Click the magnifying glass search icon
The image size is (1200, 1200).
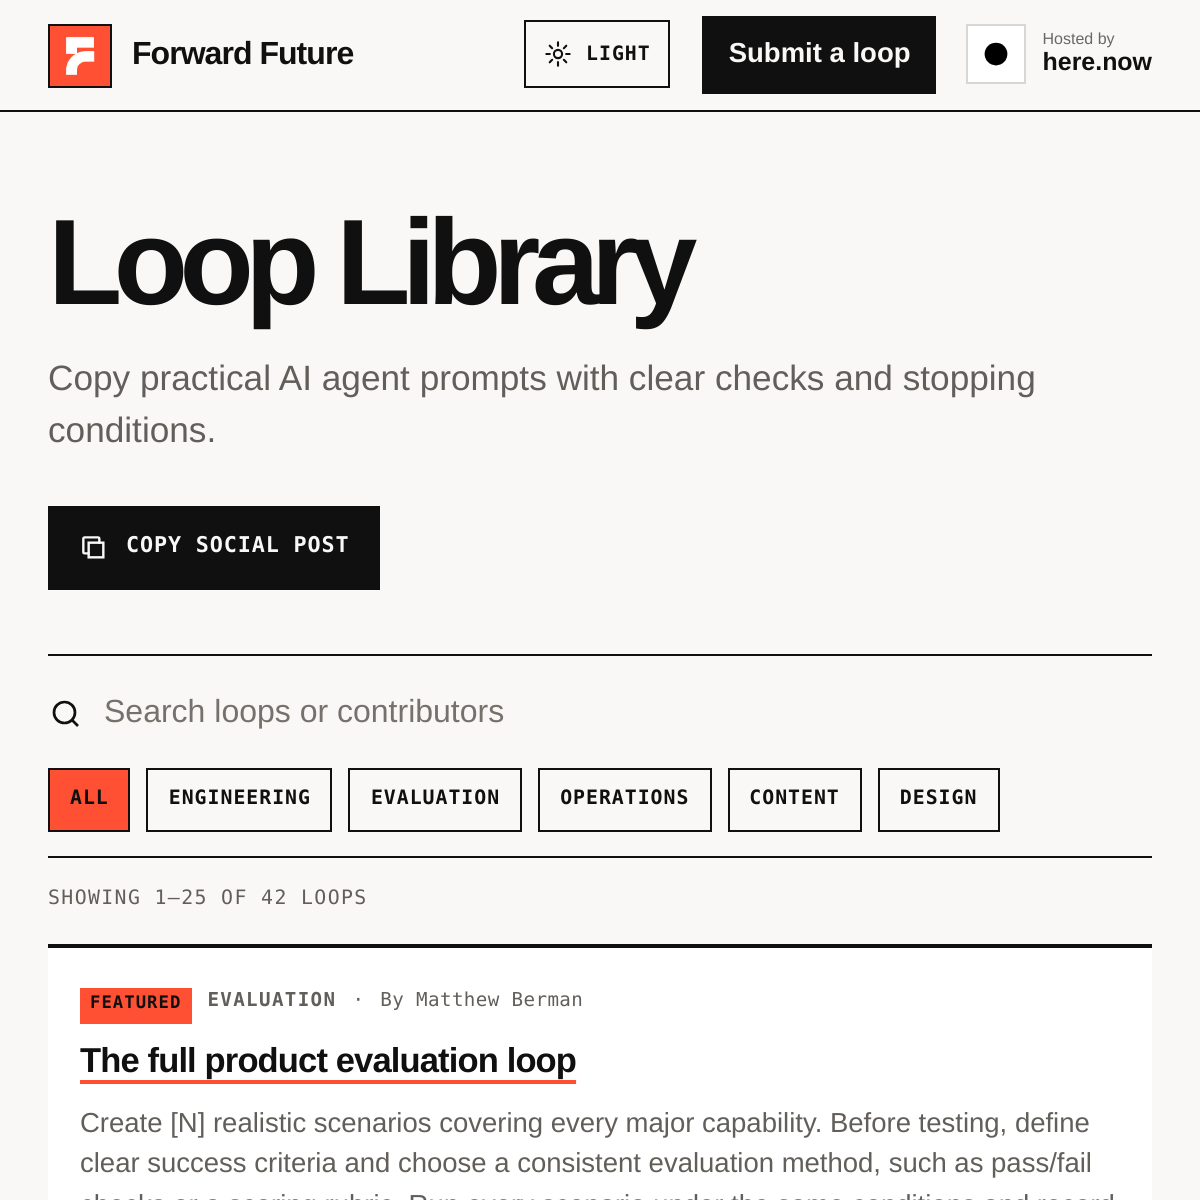pyautogui.click(x=66, y=713)
